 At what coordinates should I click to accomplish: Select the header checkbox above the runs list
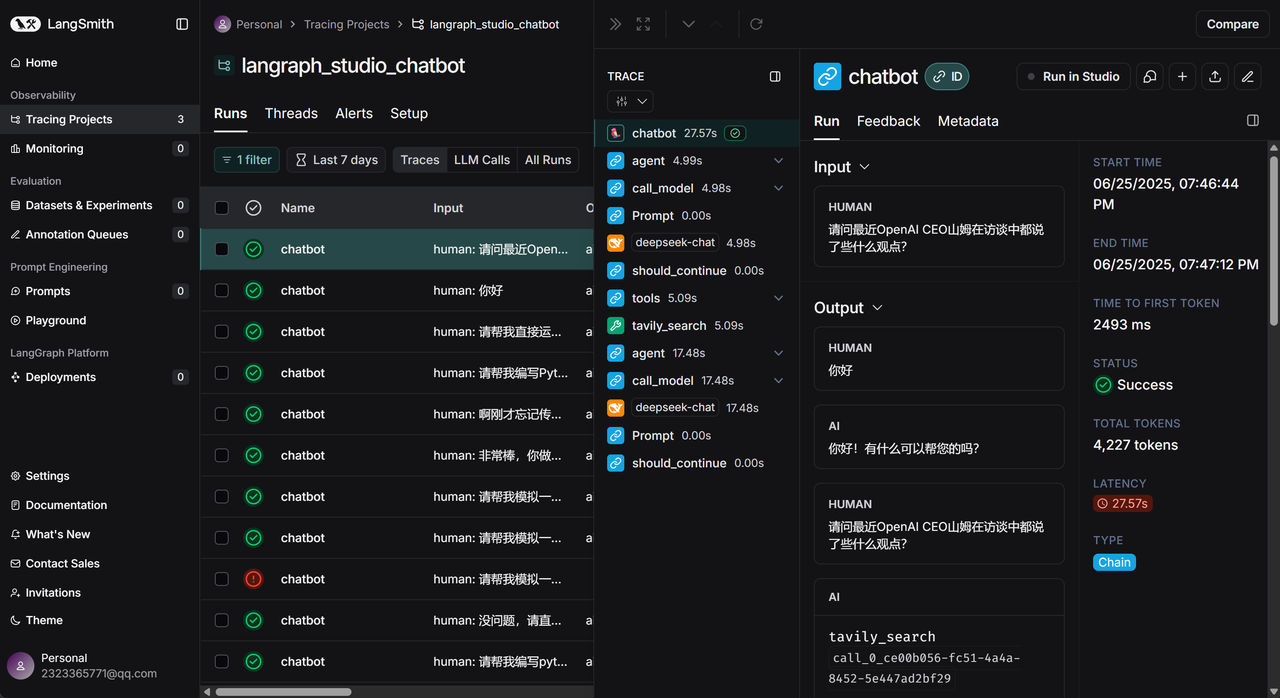221,207
